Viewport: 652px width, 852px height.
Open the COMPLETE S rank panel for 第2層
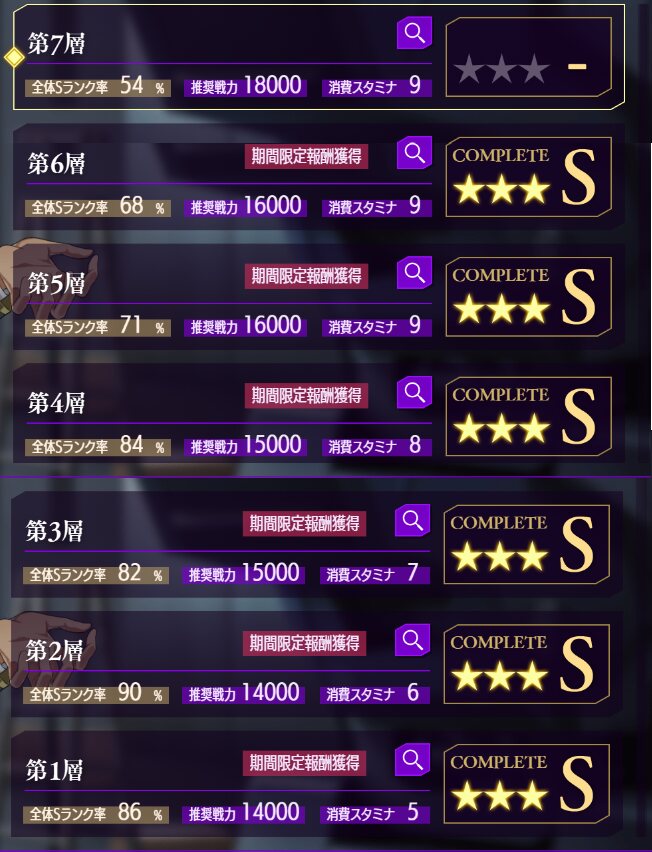(526, 664)
